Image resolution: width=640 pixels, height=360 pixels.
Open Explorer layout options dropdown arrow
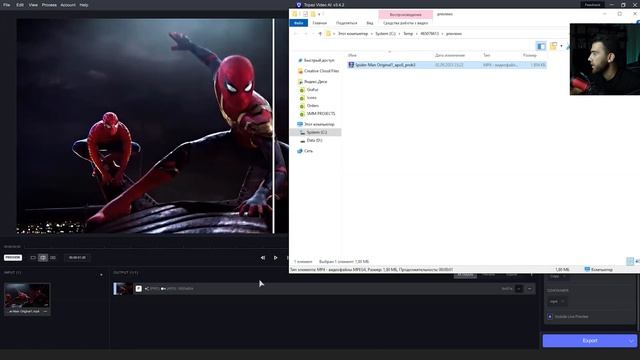[x=561, y=46]
